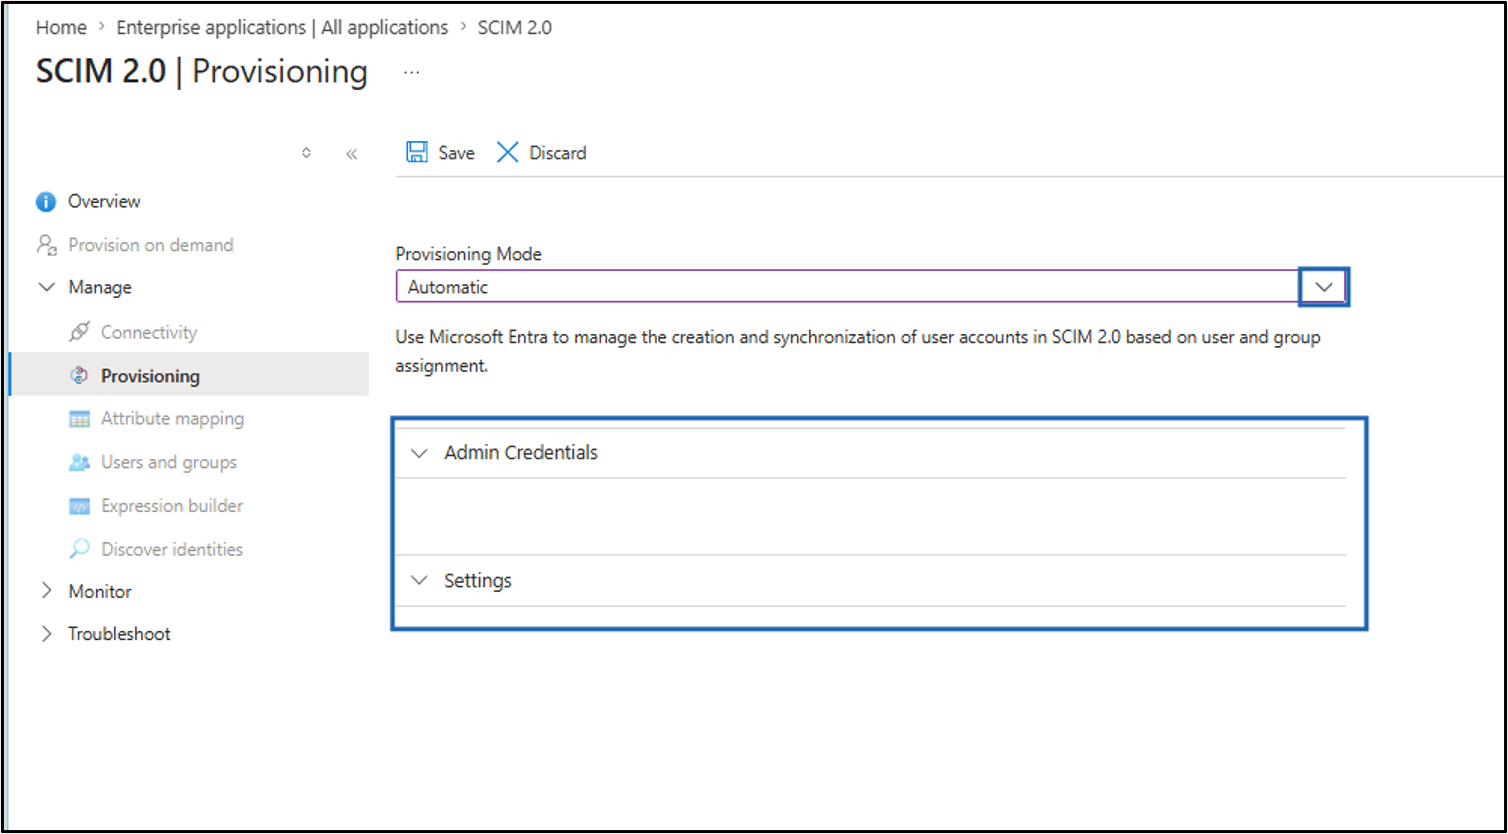The width and height of the screenshot is (1508, 834).
Task: Expand the Monitor group in the sidebar
Action: 46,591
